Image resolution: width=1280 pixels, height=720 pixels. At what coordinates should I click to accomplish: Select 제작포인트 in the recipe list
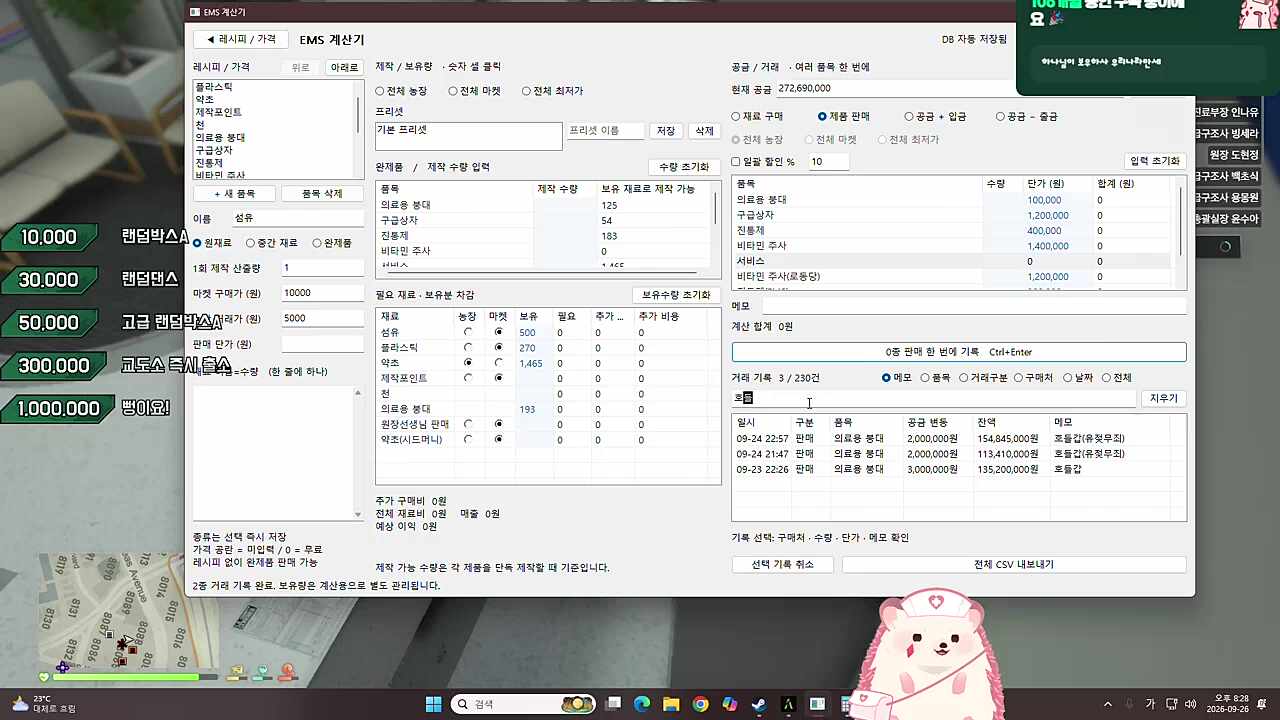[x=274, y=112]
